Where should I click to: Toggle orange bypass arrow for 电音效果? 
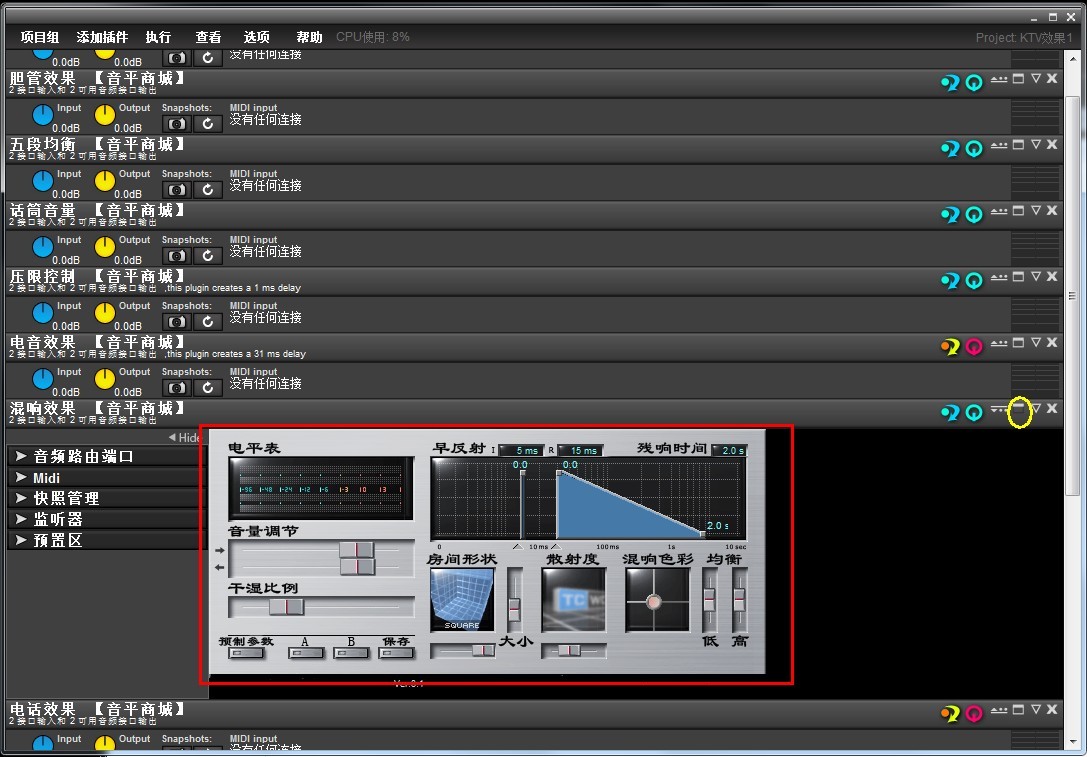950,347
